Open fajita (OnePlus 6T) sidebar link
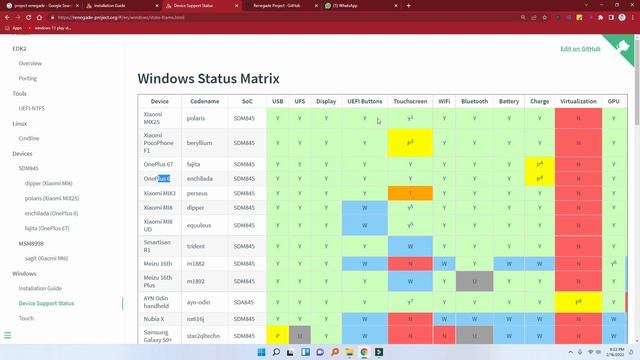Screen dimensions: 640x360 pos(47,228)
